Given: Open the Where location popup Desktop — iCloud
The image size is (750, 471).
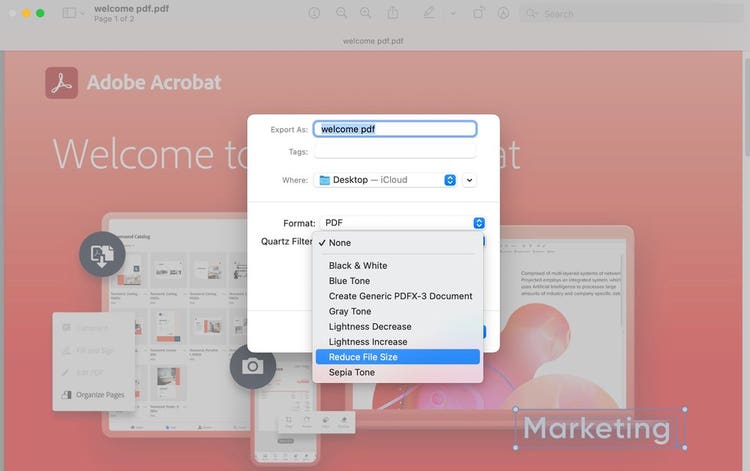Looking at the screenshot, I should pyautogui.click(x=386, y=180).
